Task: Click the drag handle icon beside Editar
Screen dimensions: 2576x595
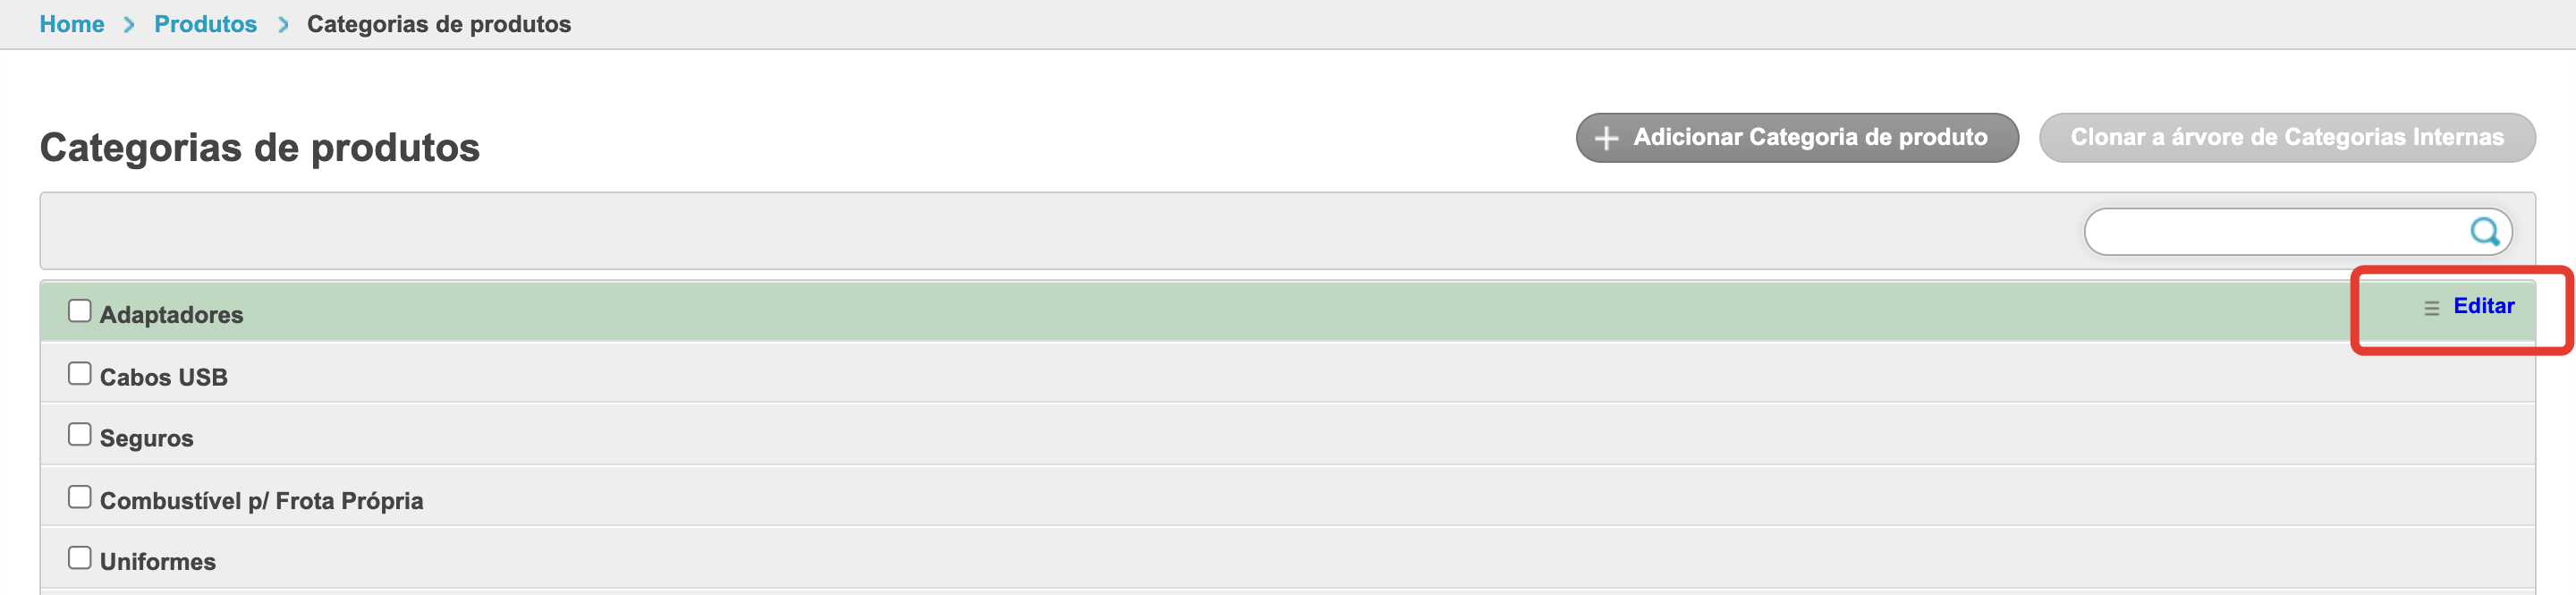Action: pos(2431,308)
